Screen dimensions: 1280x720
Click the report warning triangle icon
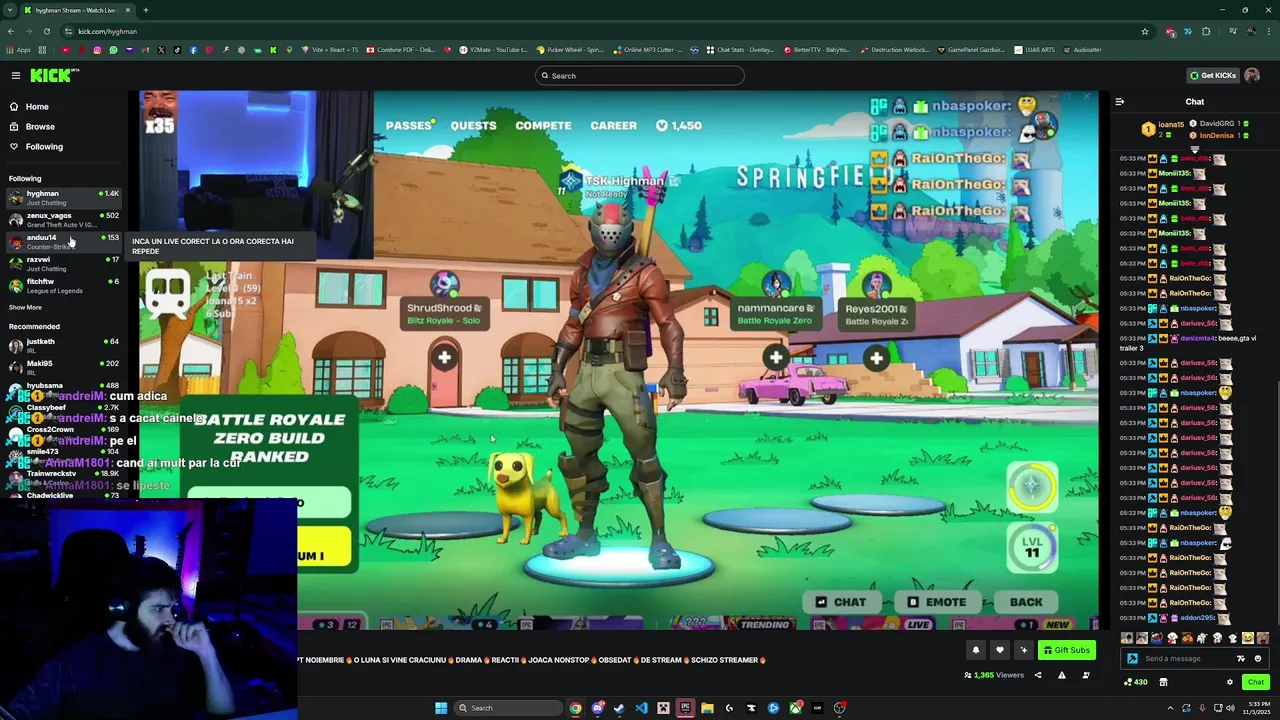[x=1062, y=675]
